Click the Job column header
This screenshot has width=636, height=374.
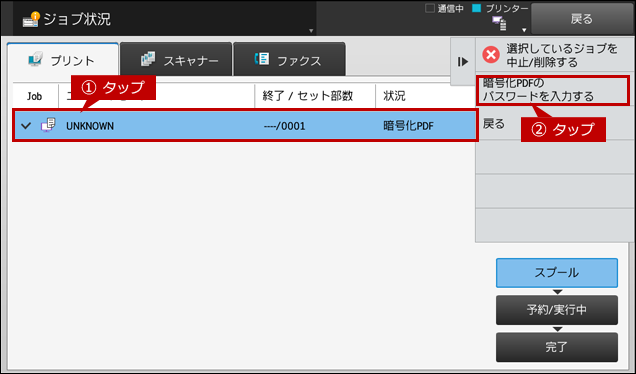[34, 96]
